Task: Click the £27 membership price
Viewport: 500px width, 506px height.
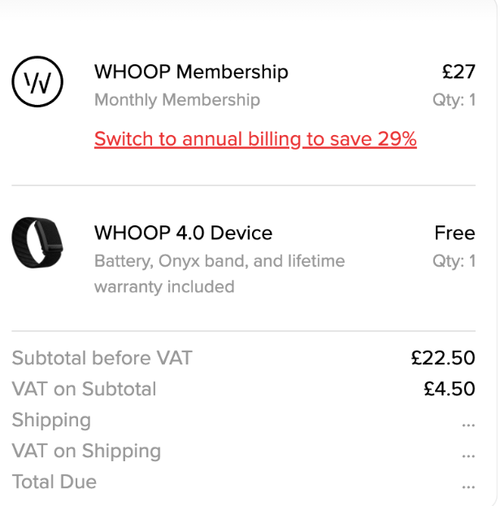Action: (x=459, y=71)
